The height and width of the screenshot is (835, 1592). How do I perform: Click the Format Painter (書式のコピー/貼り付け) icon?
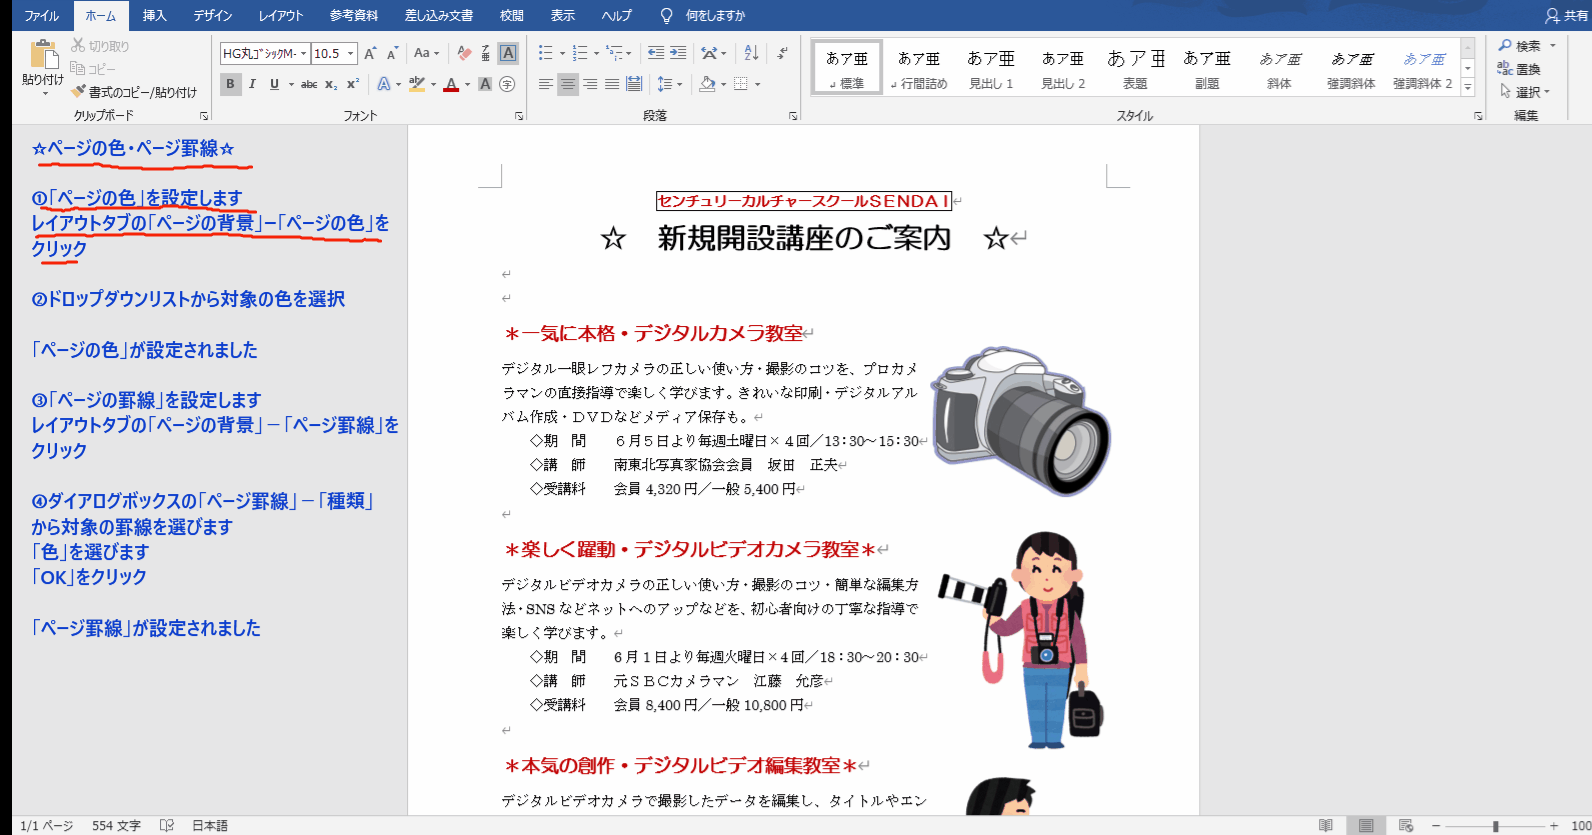pyautogui.click(x=79, y=92)
